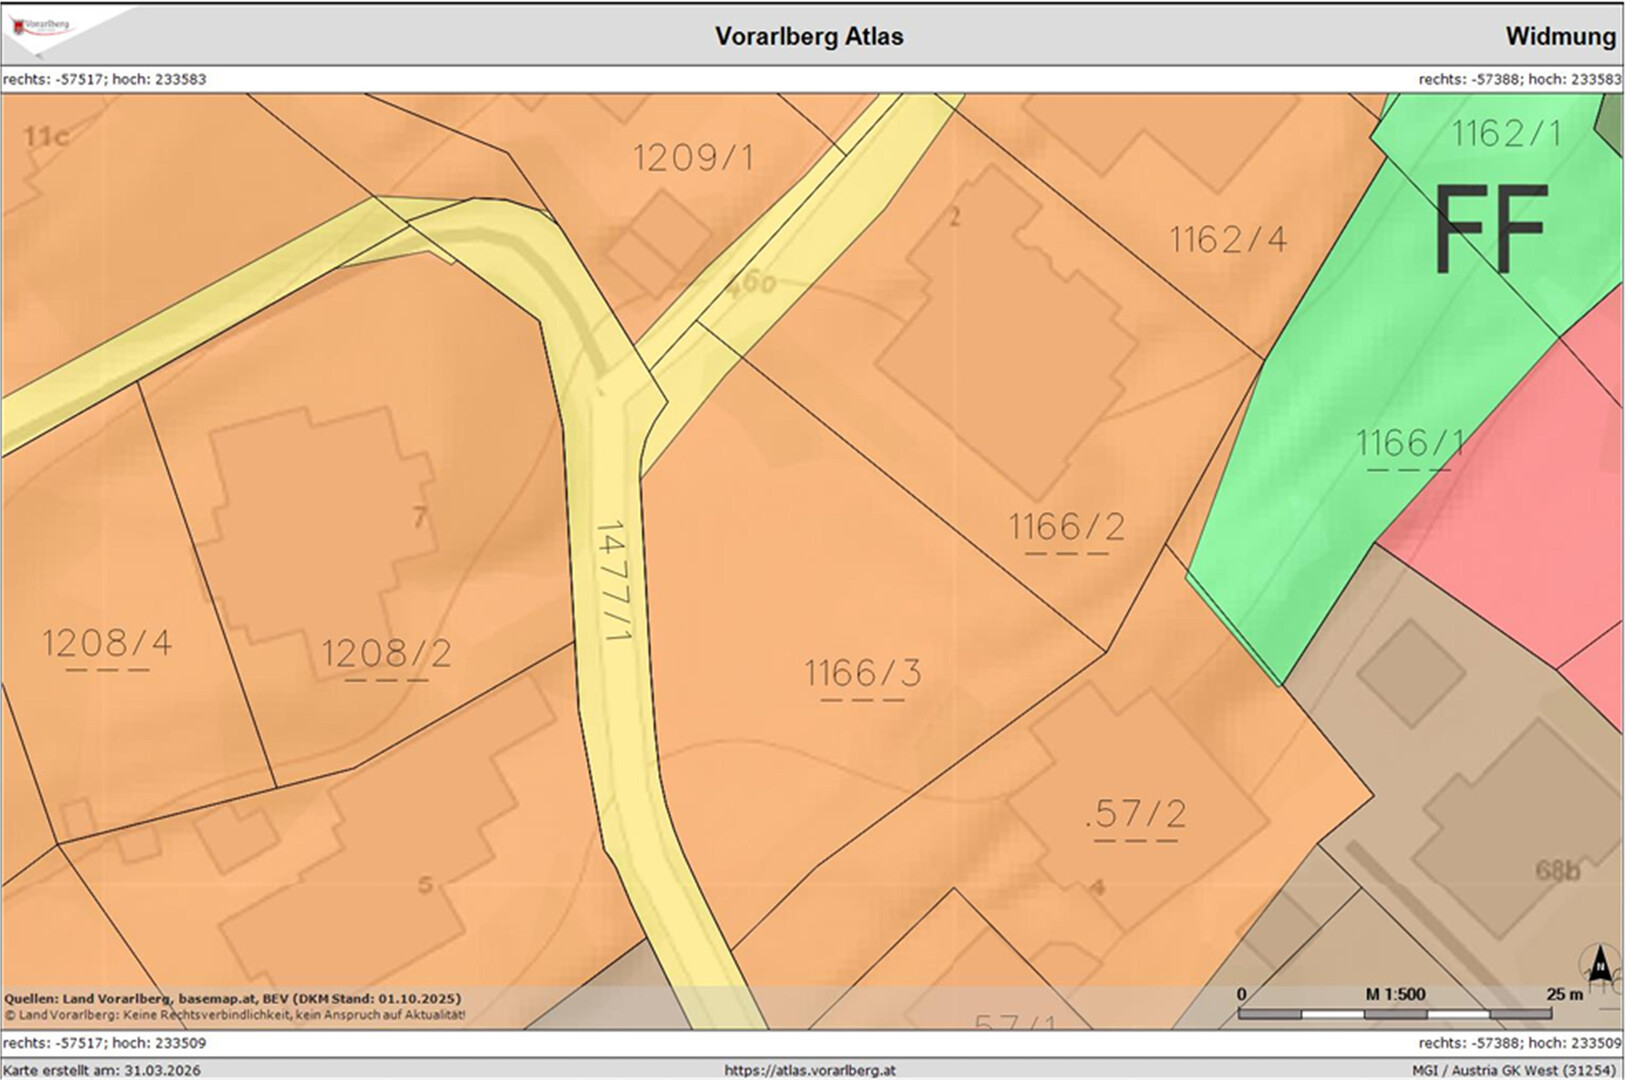Select road parcel 1477/1 label
This screenshot has height=1080, width=1626.
612,580
